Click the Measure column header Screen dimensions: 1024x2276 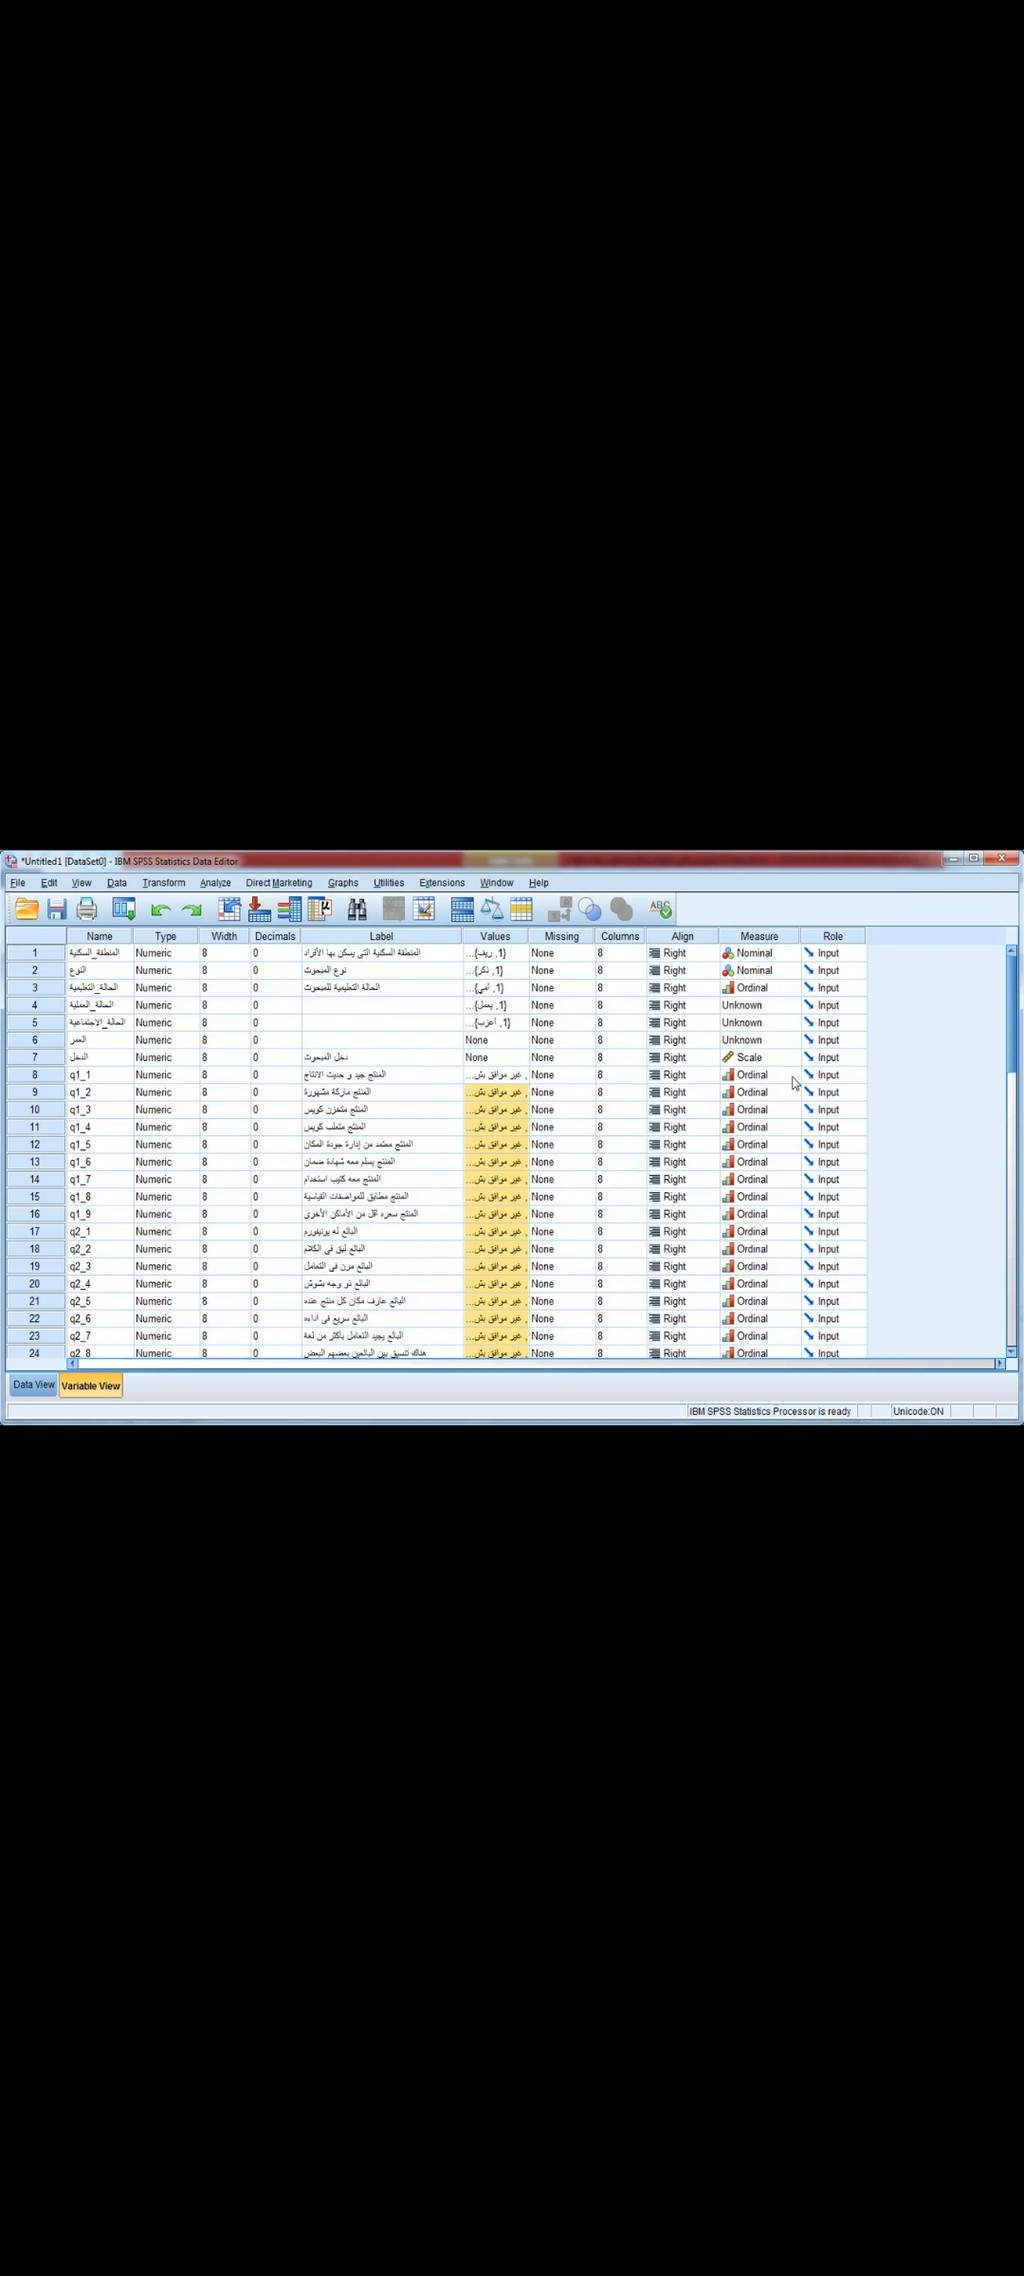tap(759, 936)
